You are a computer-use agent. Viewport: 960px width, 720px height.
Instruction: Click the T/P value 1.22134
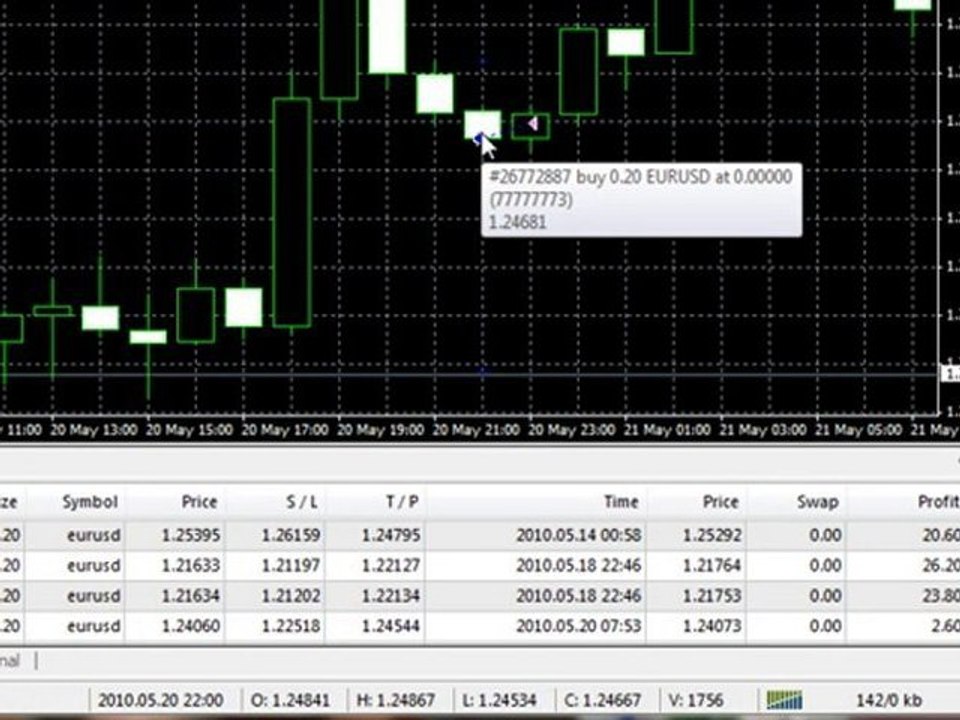391,595
